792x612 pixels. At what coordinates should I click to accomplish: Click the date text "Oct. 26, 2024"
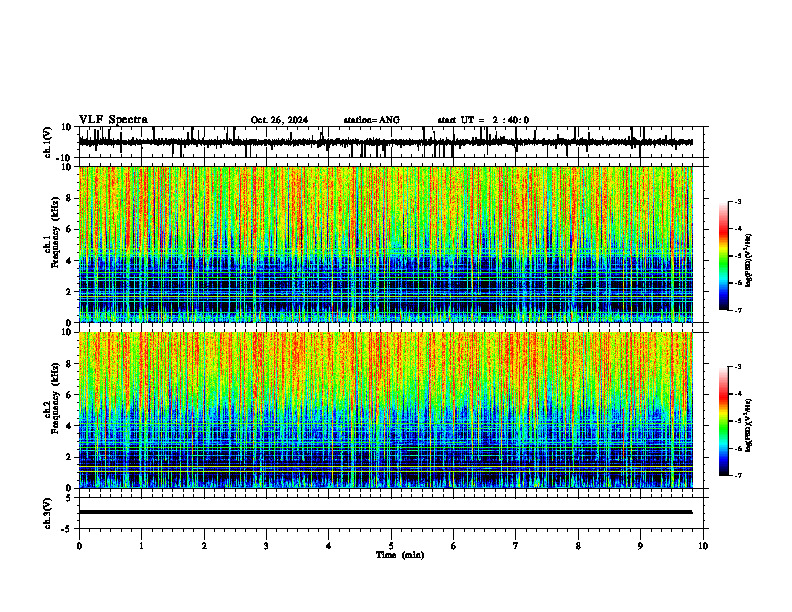(279, 120)
